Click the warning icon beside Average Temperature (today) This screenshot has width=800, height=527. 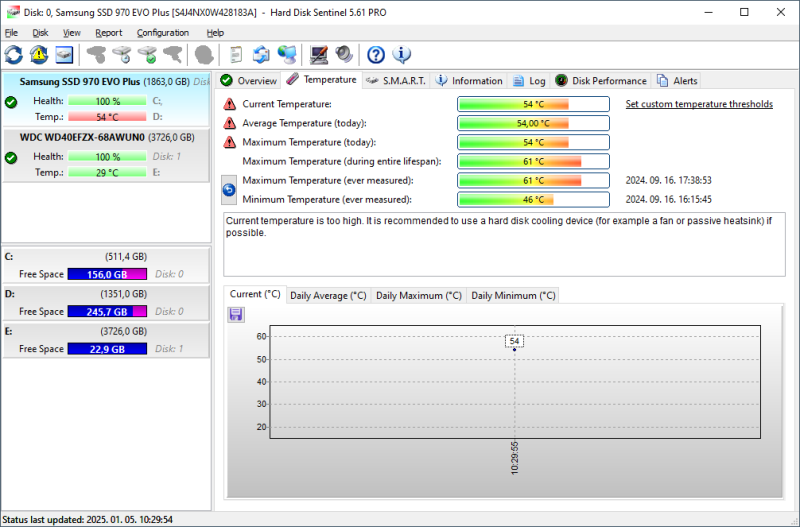230,123
